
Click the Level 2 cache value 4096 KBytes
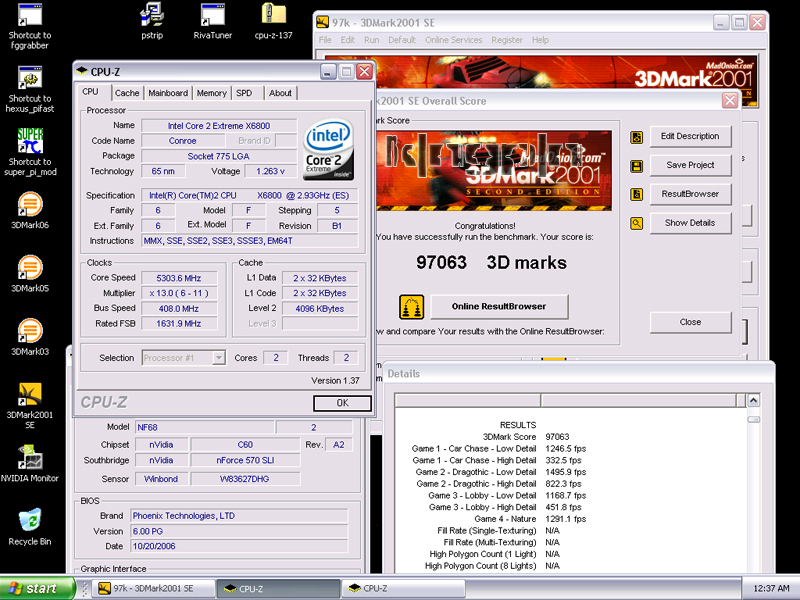click(x=320, y=309)
